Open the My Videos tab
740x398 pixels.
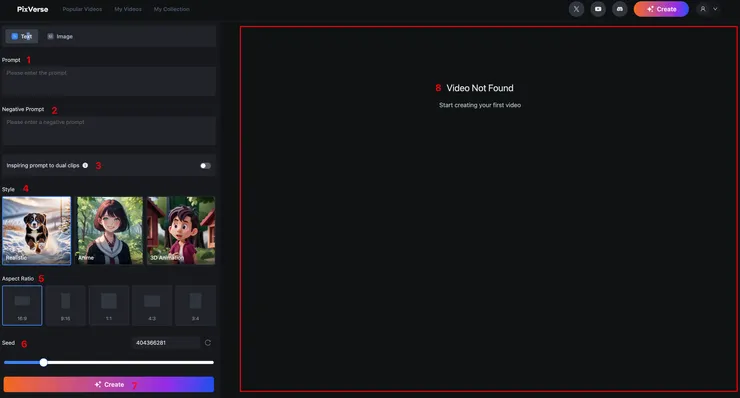coord(128,9)
